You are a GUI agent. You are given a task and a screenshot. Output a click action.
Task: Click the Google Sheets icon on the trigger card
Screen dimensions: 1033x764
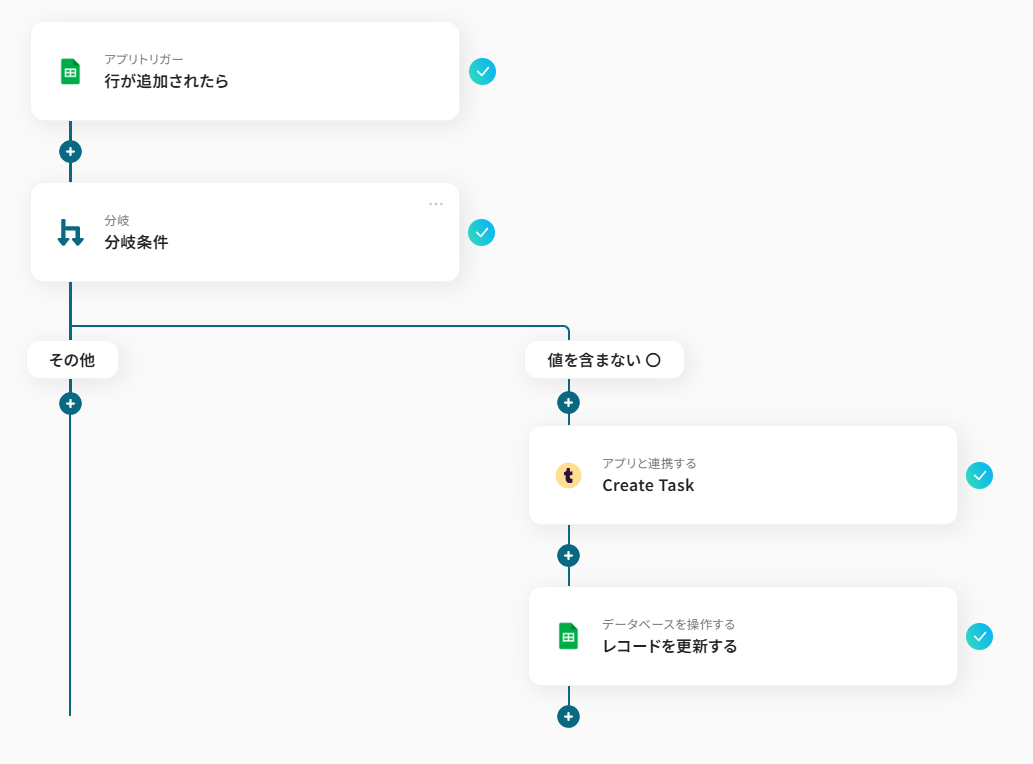click(x=70, y=72)
